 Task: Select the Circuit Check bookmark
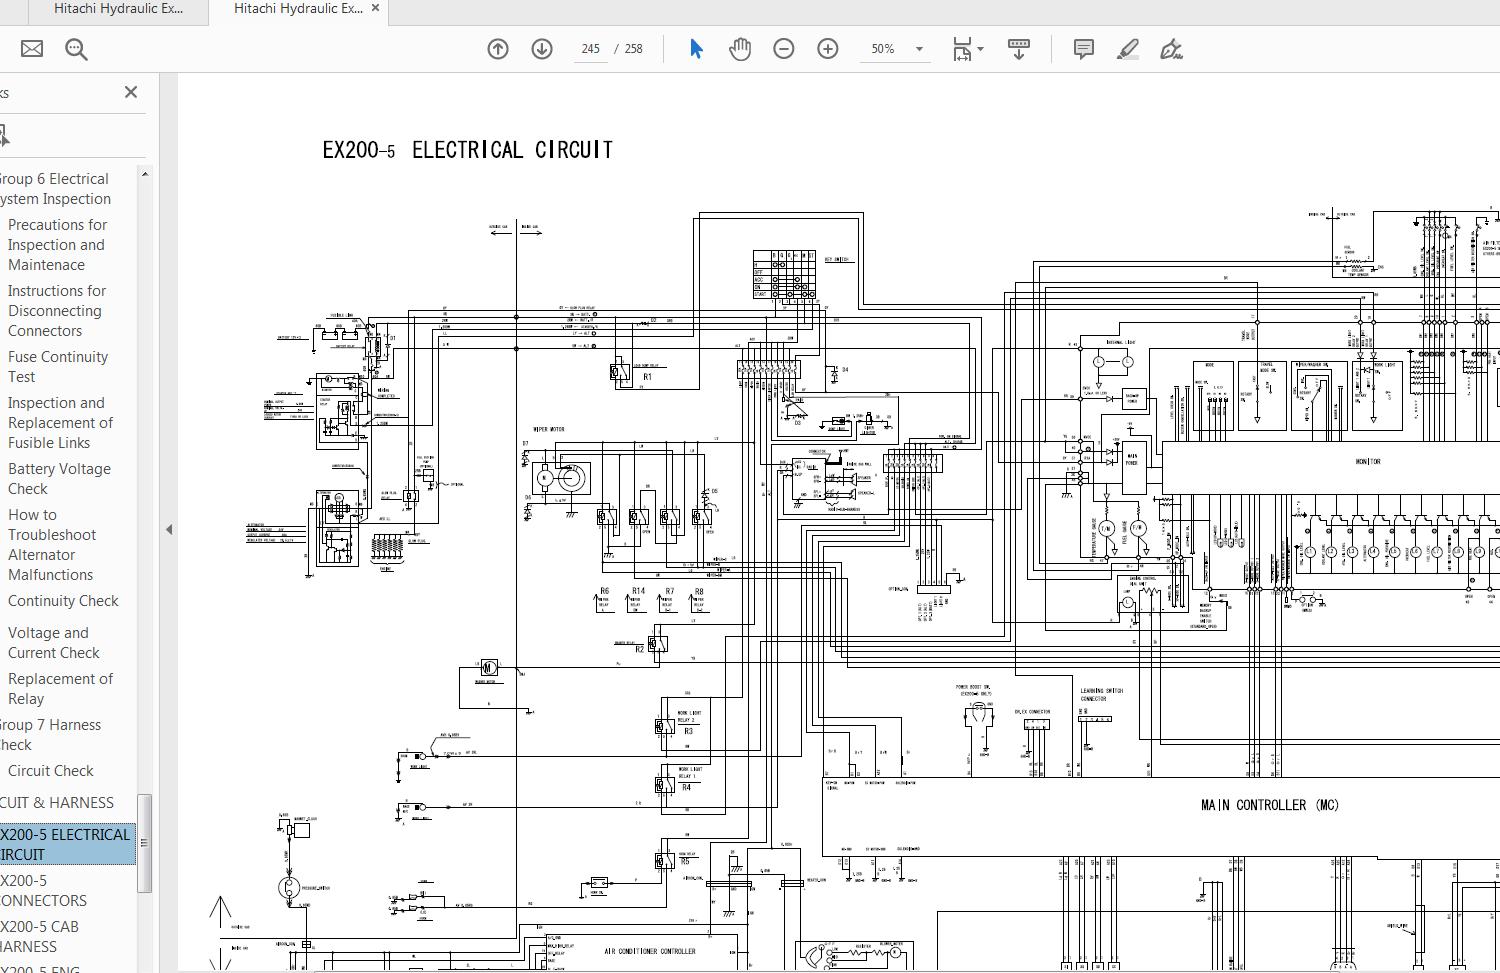coord(50,771)
